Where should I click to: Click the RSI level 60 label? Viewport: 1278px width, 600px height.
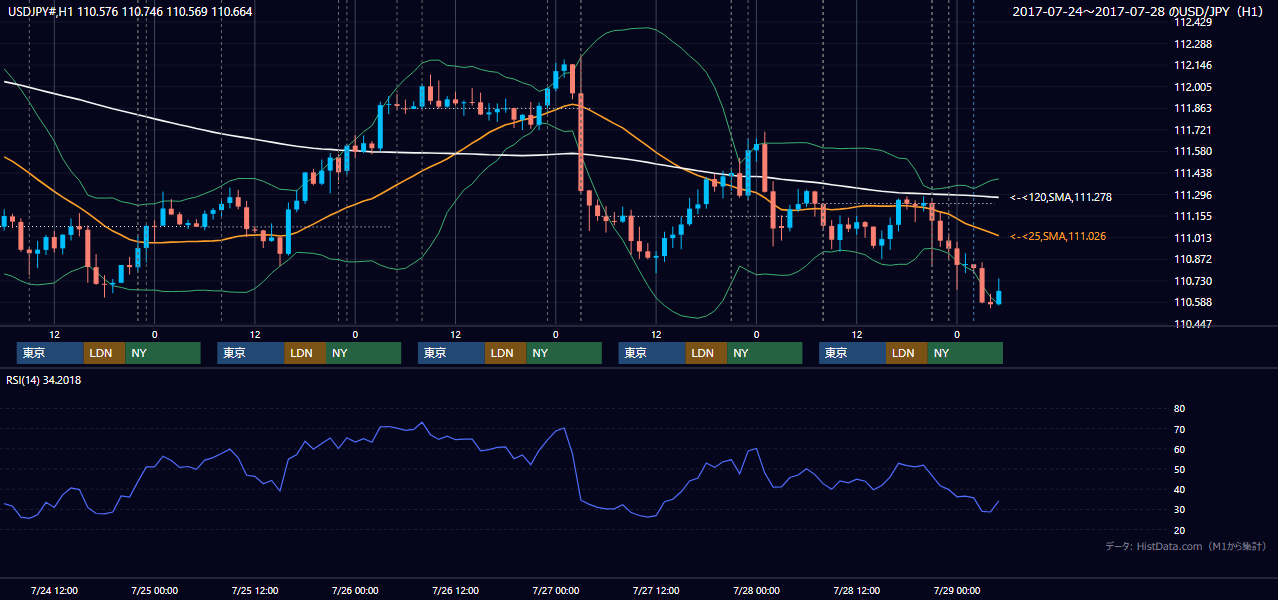click(1179, 449)
